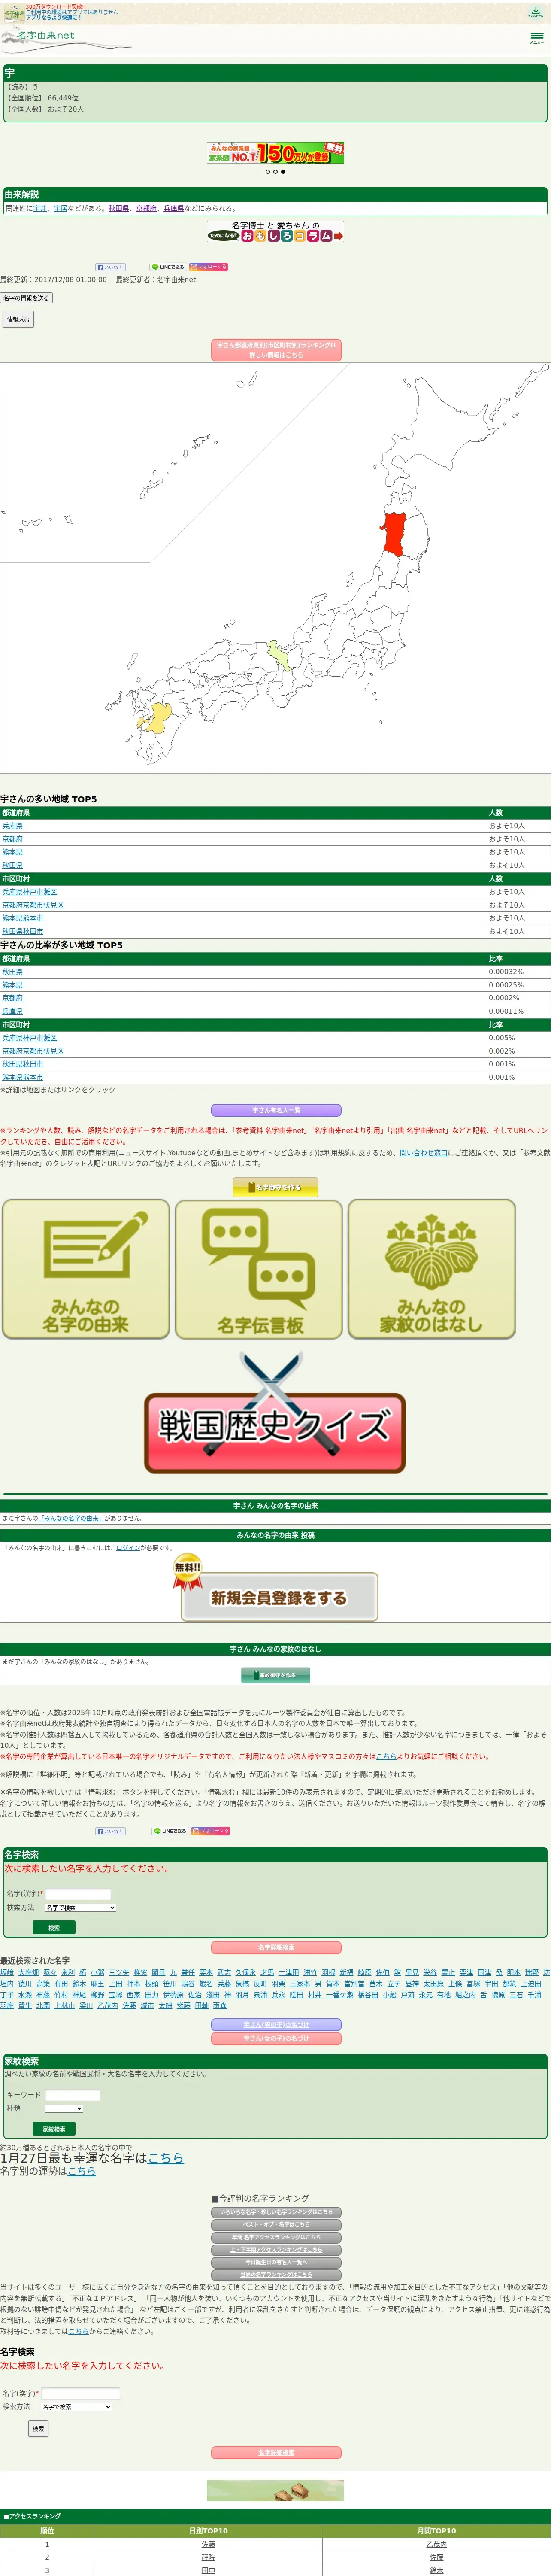Screen dimensions: 551x2576
Task: Click 宇さん(男の子)の名づけ button
Action: [276, 2025]
